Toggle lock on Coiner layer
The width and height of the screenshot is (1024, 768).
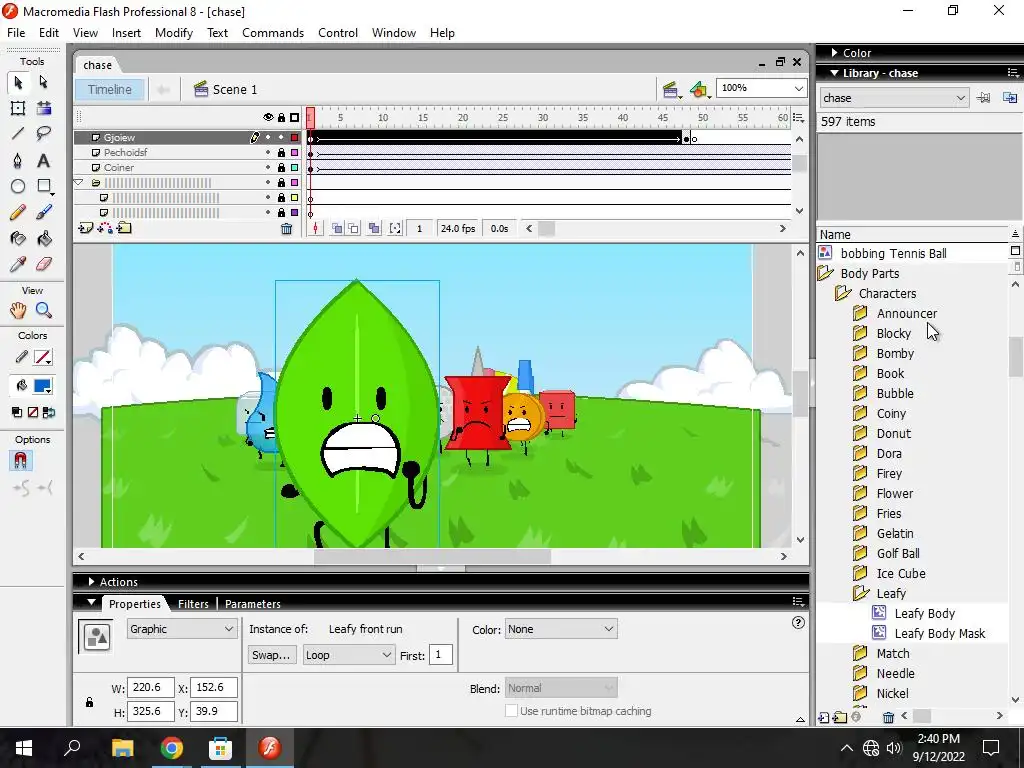click(281, 168)
